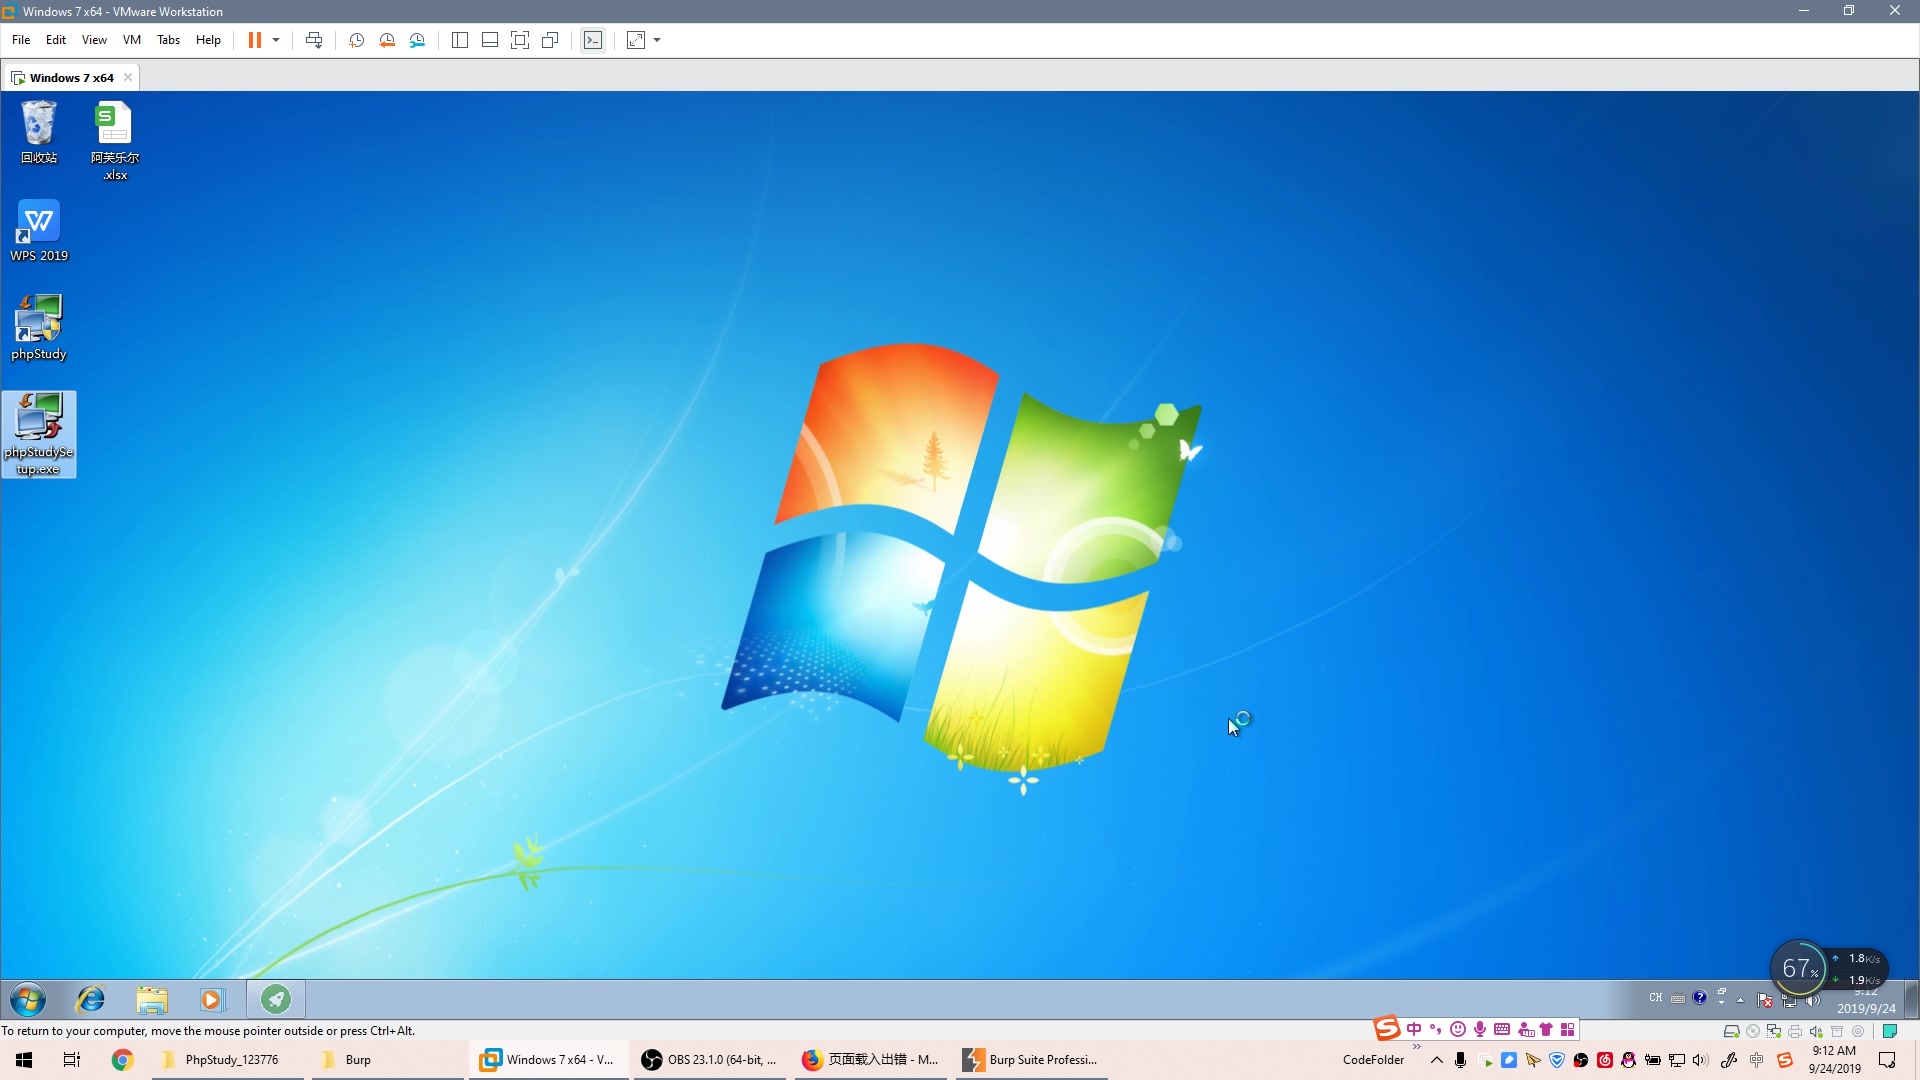The image size is (1920, 1080).
Task: Click VMware network adapter status icon
Action: coord(1774,1031)
